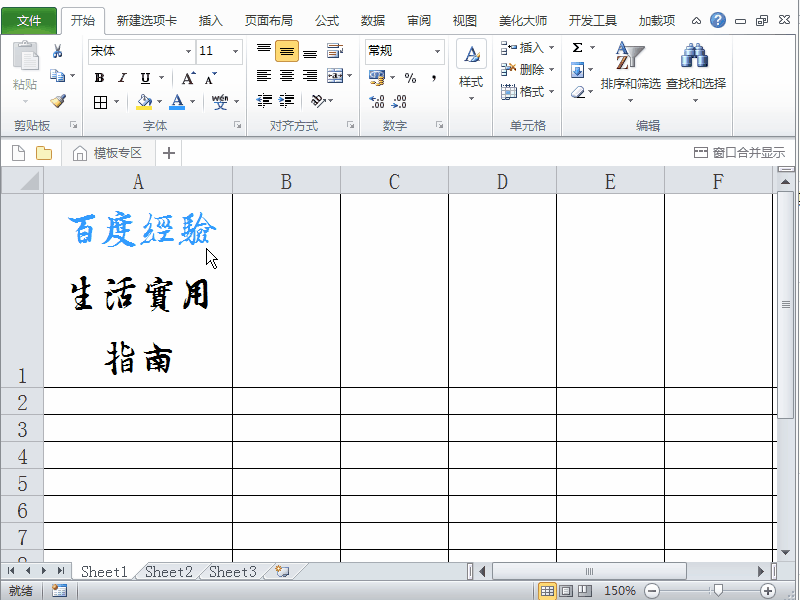The image size is (800, 600).
Task: Increase indent
Action: (x=287, y=101)
